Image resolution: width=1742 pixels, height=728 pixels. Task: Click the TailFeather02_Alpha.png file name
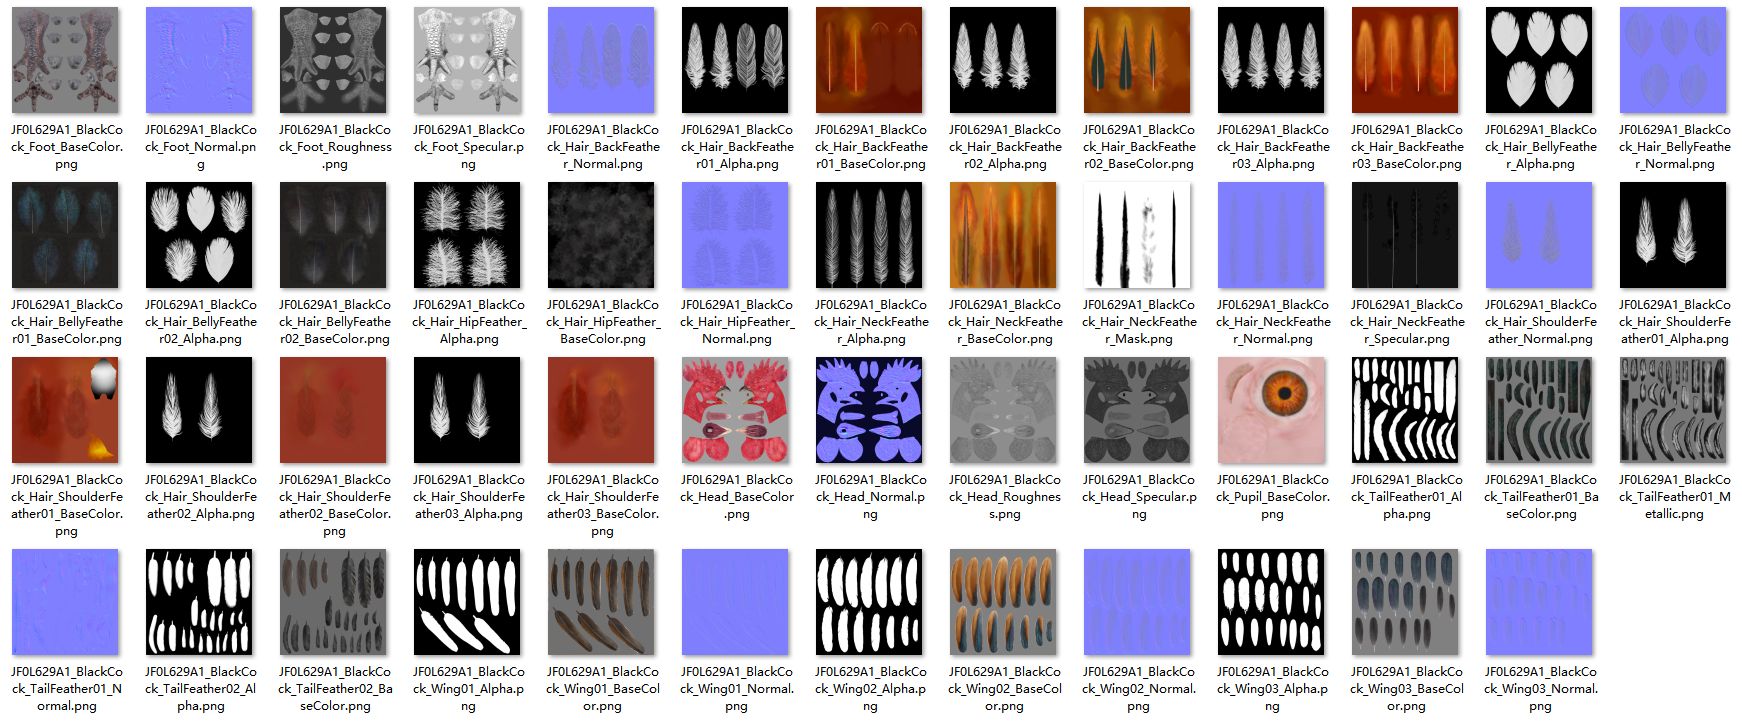click(x=200, y=689)
